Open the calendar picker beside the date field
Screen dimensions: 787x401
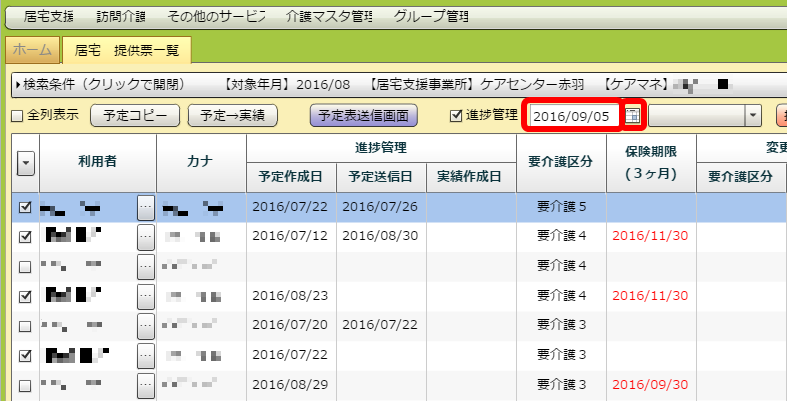pos(632,116)
